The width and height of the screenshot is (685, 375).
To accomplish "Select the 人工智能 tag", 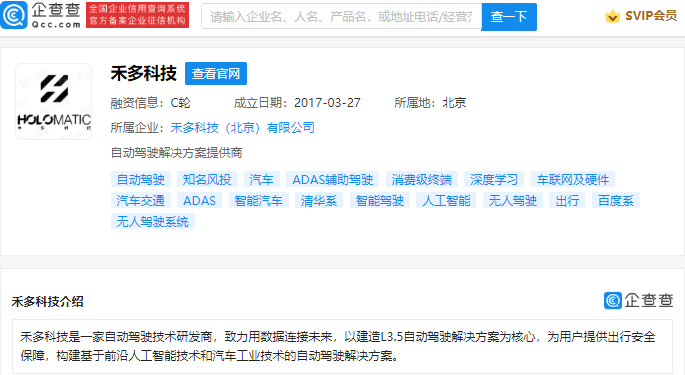I will (x=446, y=201).
